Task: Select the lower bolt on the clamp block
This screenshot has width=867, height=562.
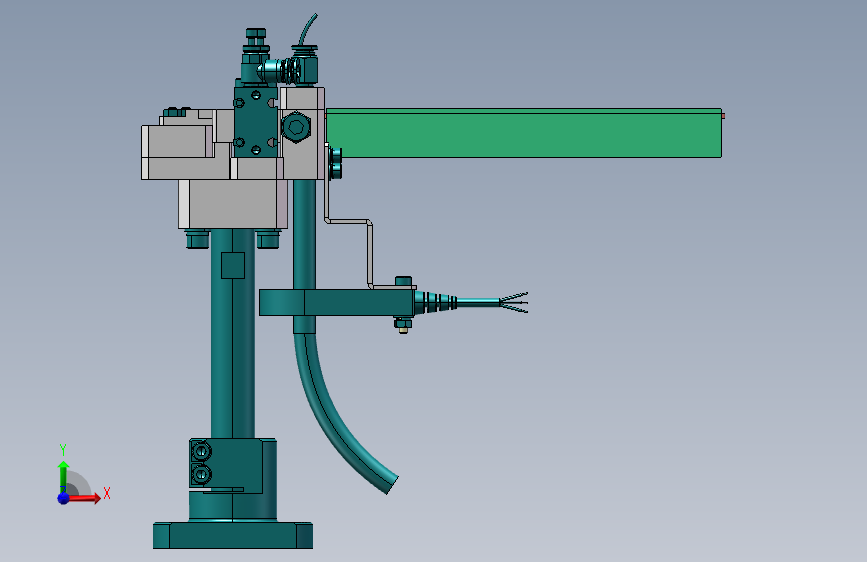Action: [201, 474]
